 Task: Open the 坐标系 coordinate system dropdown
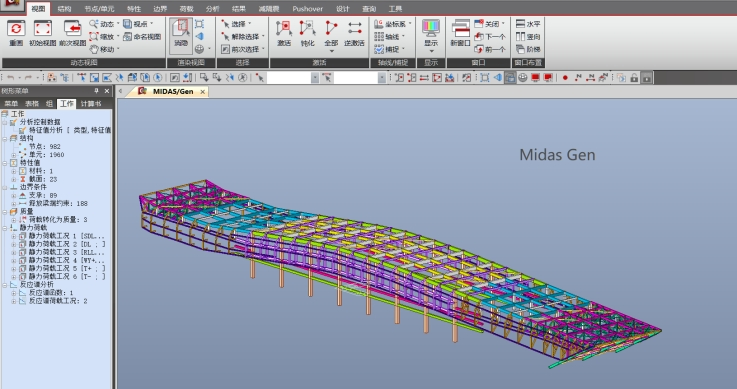pyautogui.click(x=410, y=23)
